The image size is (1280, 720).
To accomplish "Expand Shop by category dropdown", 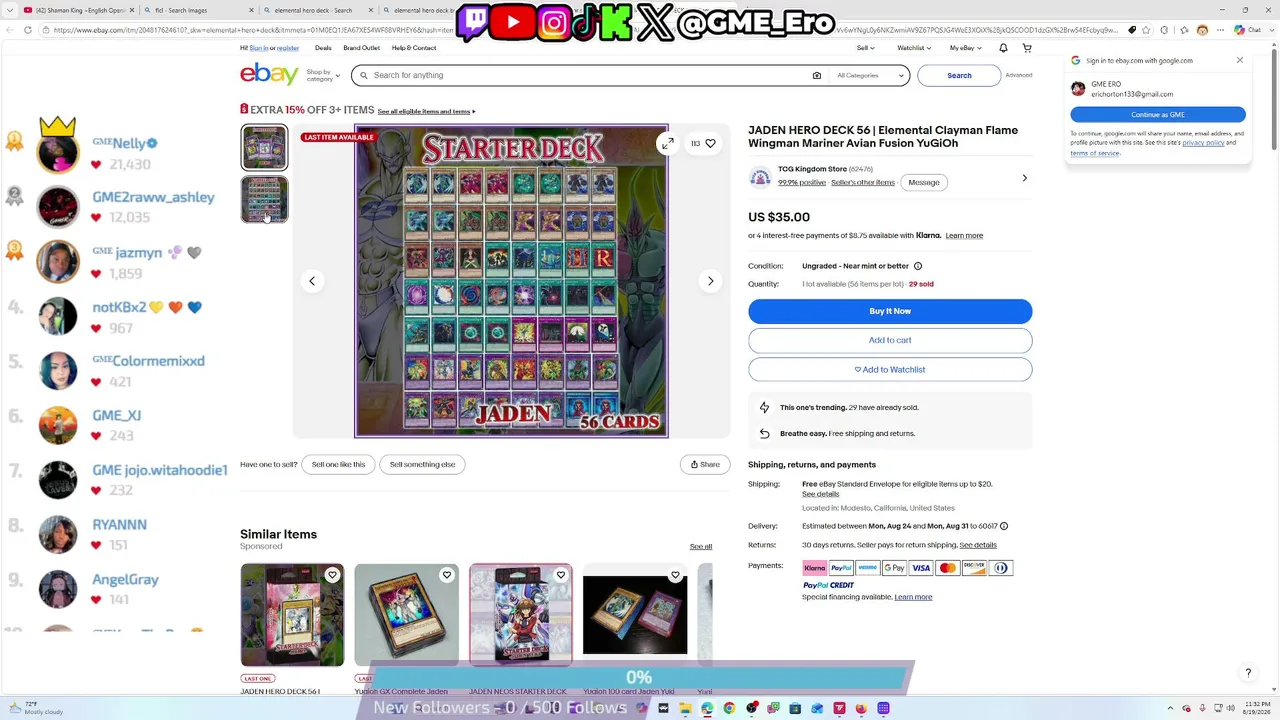I will coord(323,75).
